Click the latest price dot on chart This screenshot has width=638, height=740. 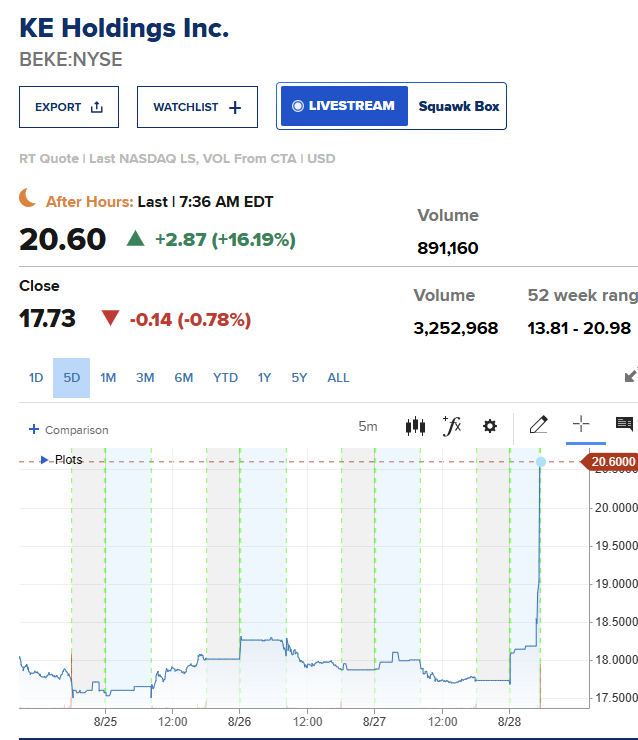pyautogui.click(x=541, y=462)
